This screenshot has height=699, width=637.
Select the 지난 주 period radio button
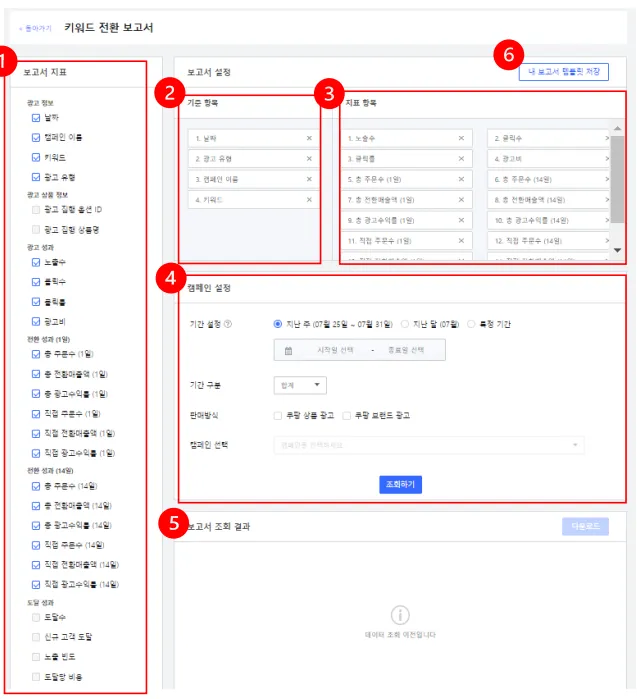[278, 324]
